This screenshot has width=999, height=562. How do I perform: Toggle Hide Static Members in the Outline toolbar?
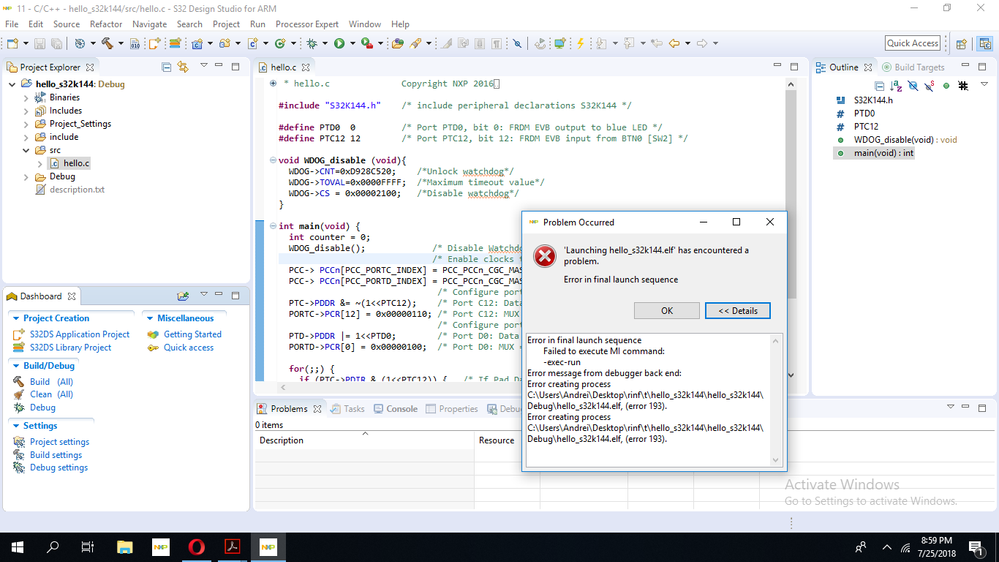coord(929,86)
